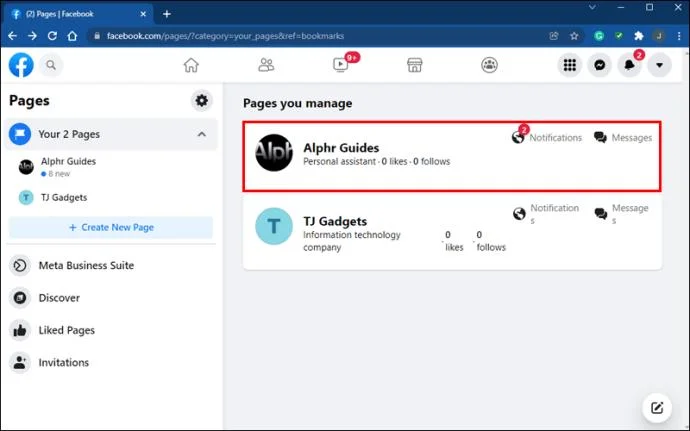Open Liked Pages
This screenshot has height=431, width=690.
pos(111,330)
